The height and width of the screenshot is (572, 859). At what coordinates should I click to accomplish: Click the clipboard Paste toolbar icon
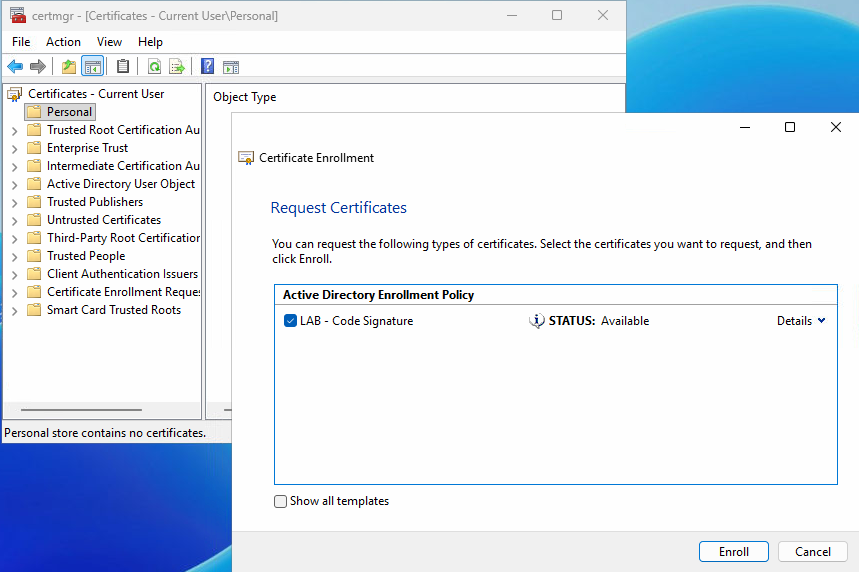click(123, 67)
